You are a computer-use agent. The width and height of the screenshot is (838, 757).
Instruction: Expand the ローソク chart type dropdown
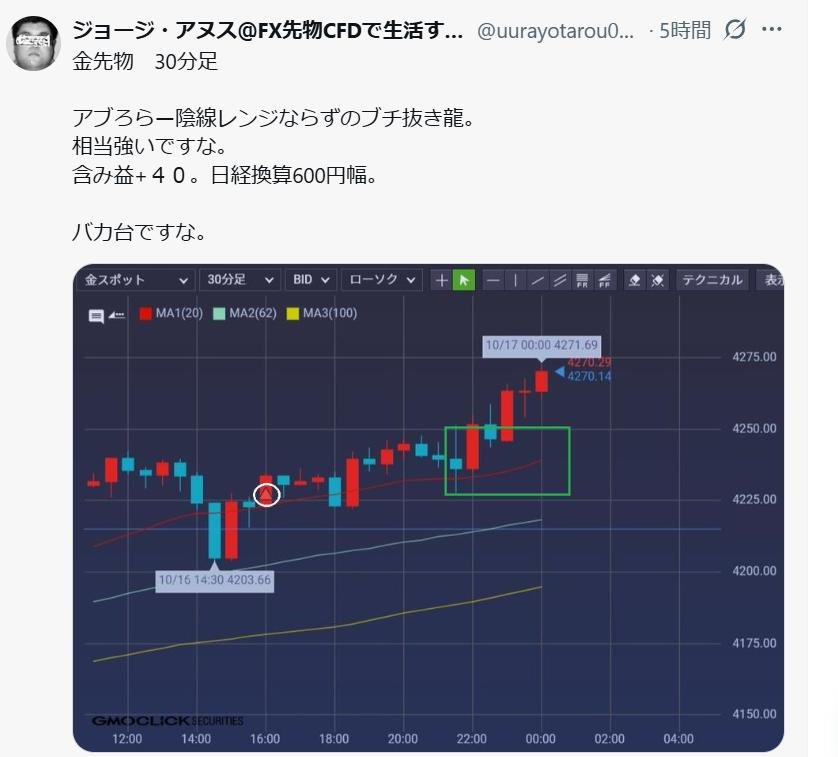pyautogui.click(x=382, y=280)
